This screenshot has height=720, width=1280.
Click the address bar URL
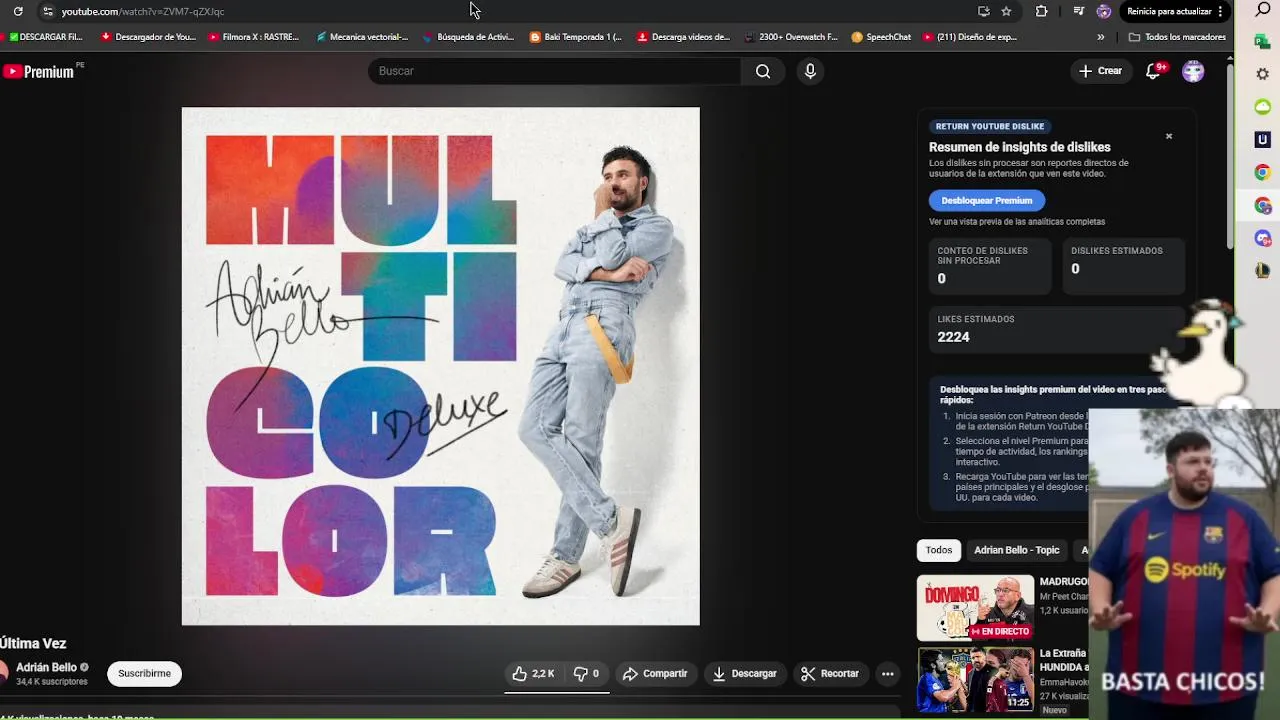coord(142,11)
